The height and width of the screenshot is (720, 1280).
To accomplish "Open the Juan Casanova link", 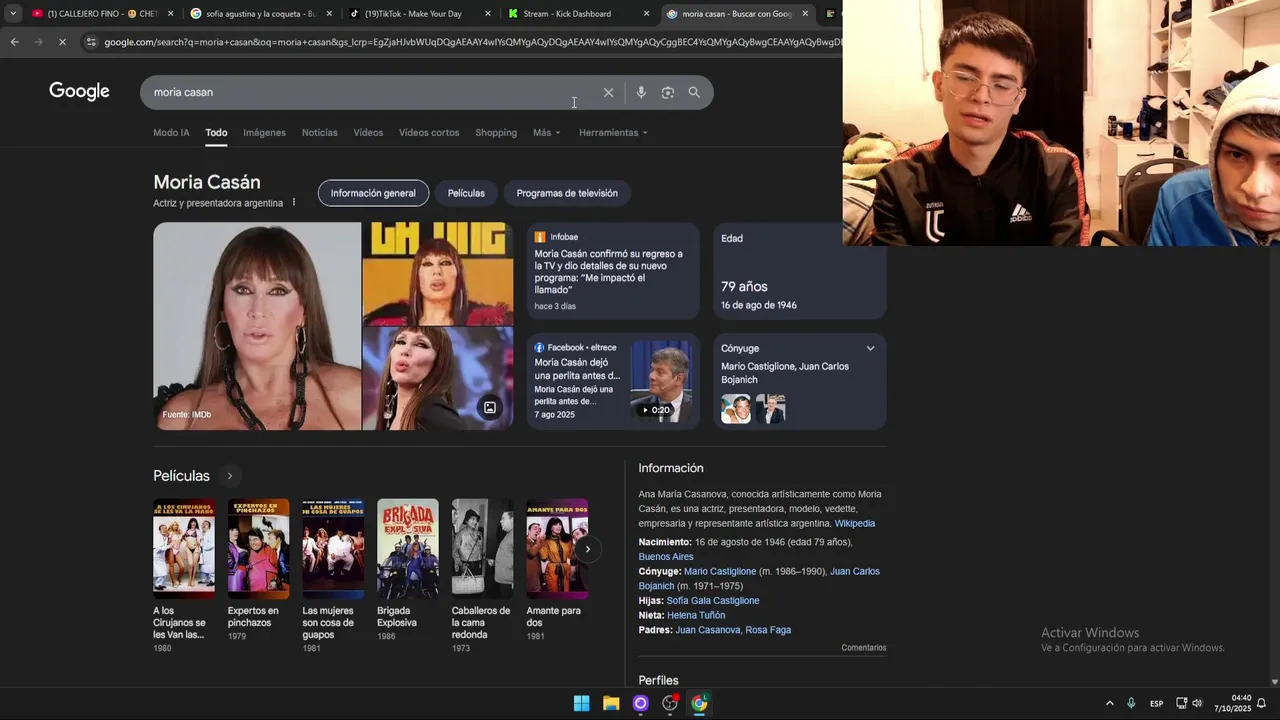I will coord(708,630).
